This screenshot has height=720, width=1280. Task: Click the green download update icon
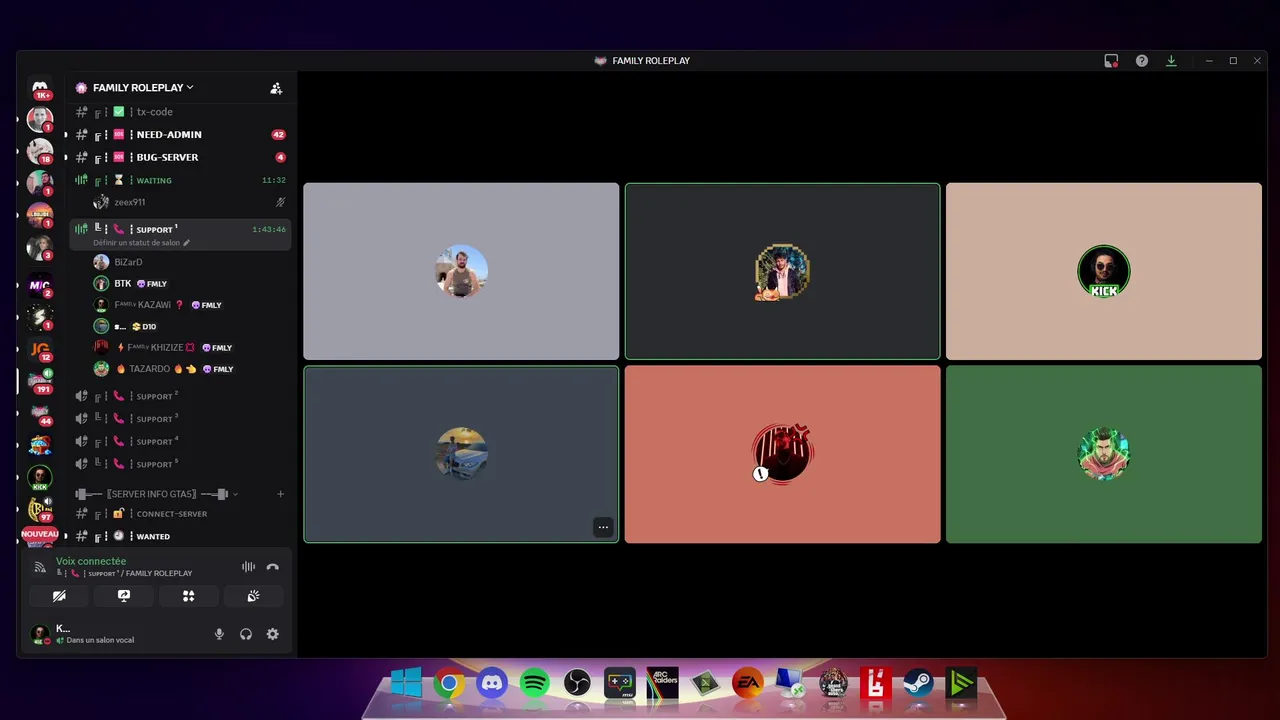(x=1171, y=61)
